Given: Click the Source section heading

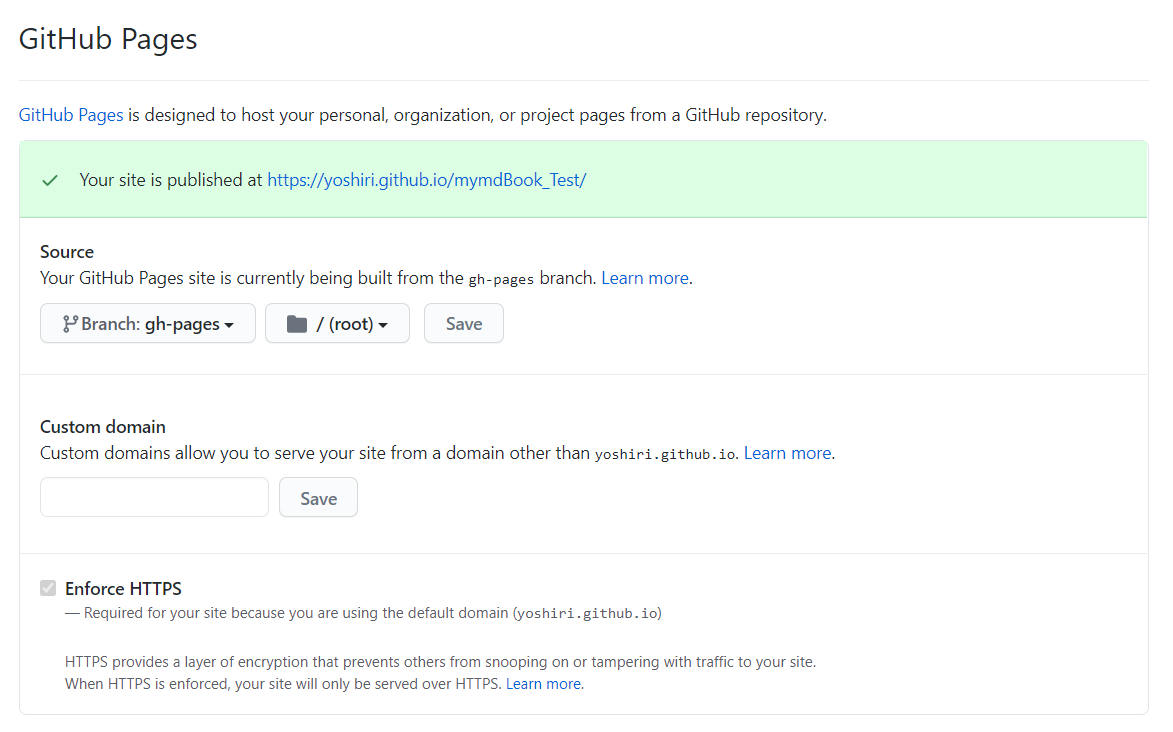Looking at the screenshot, I should 67,251.
